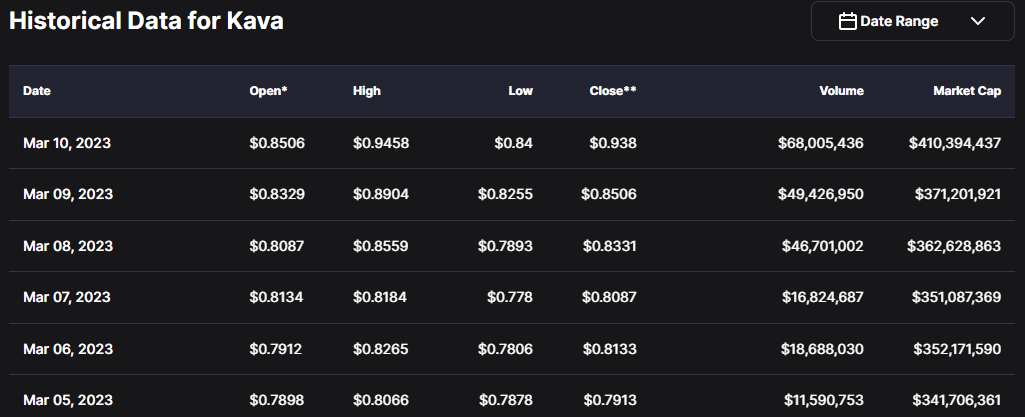Viewport: 1025px width, 417px height.
Task: Click the Date column header
Action: pos(37,91)
